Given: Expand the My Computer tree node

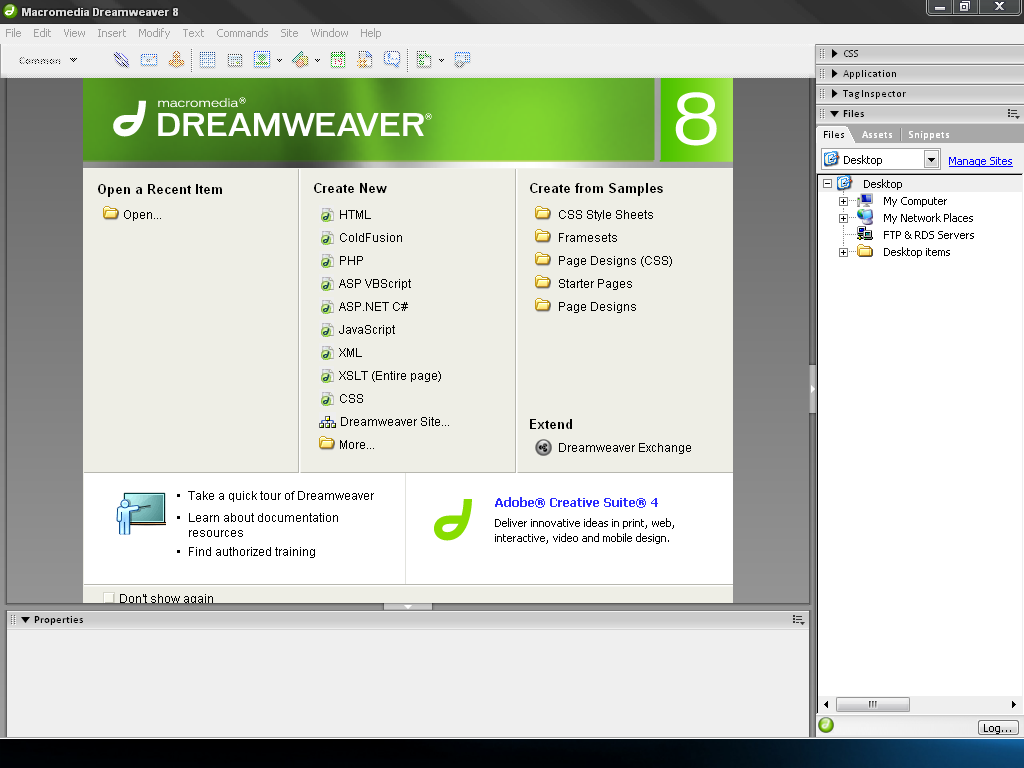Looking at the screenshot, I should coord(843,202).
